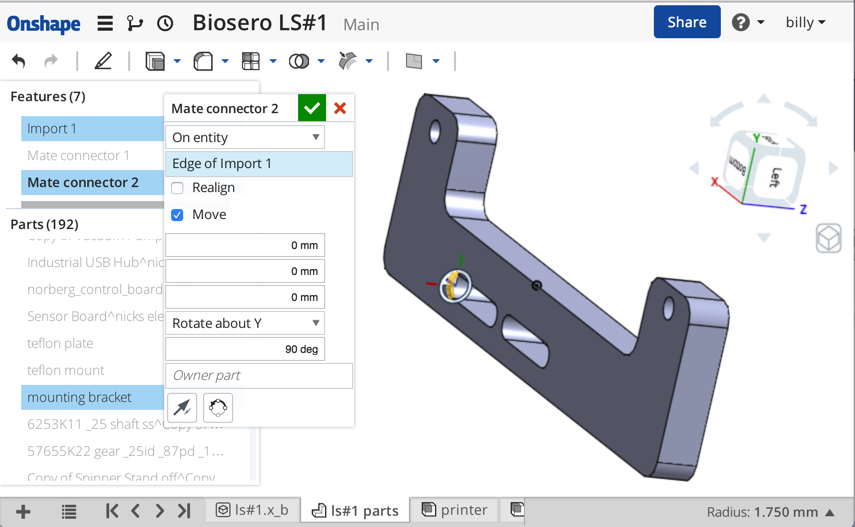Rotate view with left arrow beside cube
Viewport: 855px width, 527px height.
[694, 169]
